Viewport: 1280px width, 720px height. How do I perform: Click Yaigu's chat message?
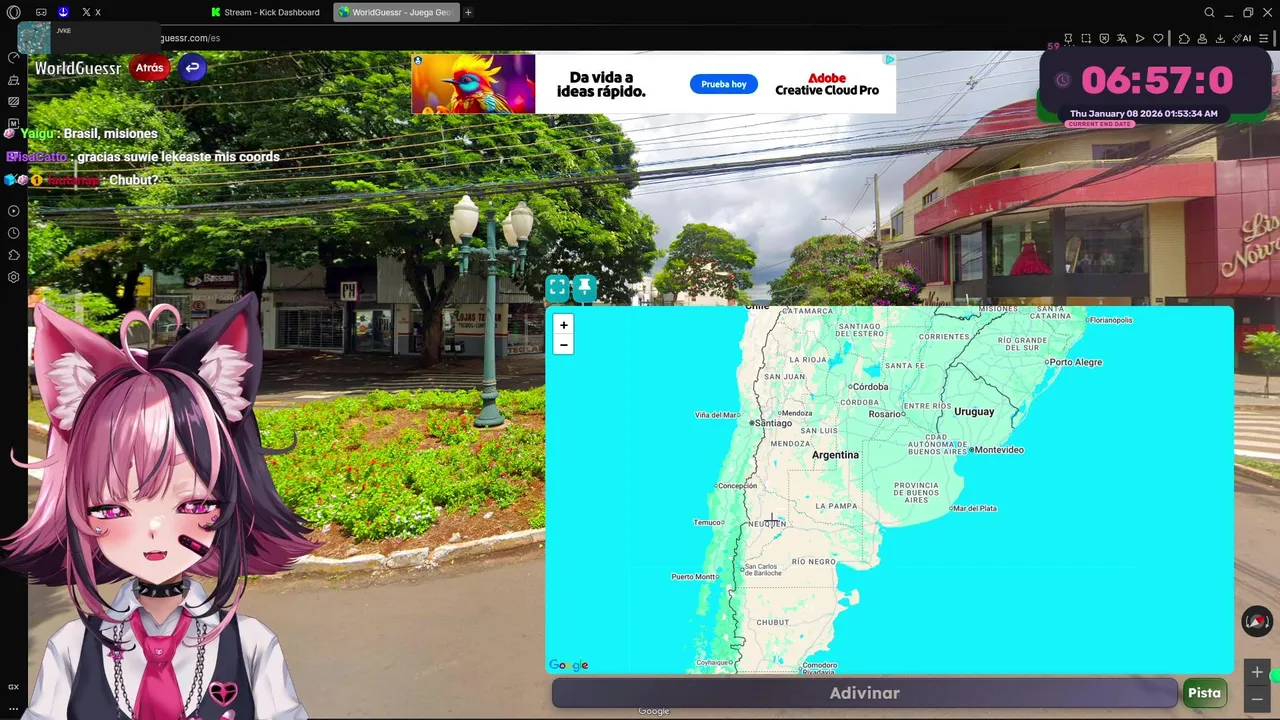pos(81,133)
